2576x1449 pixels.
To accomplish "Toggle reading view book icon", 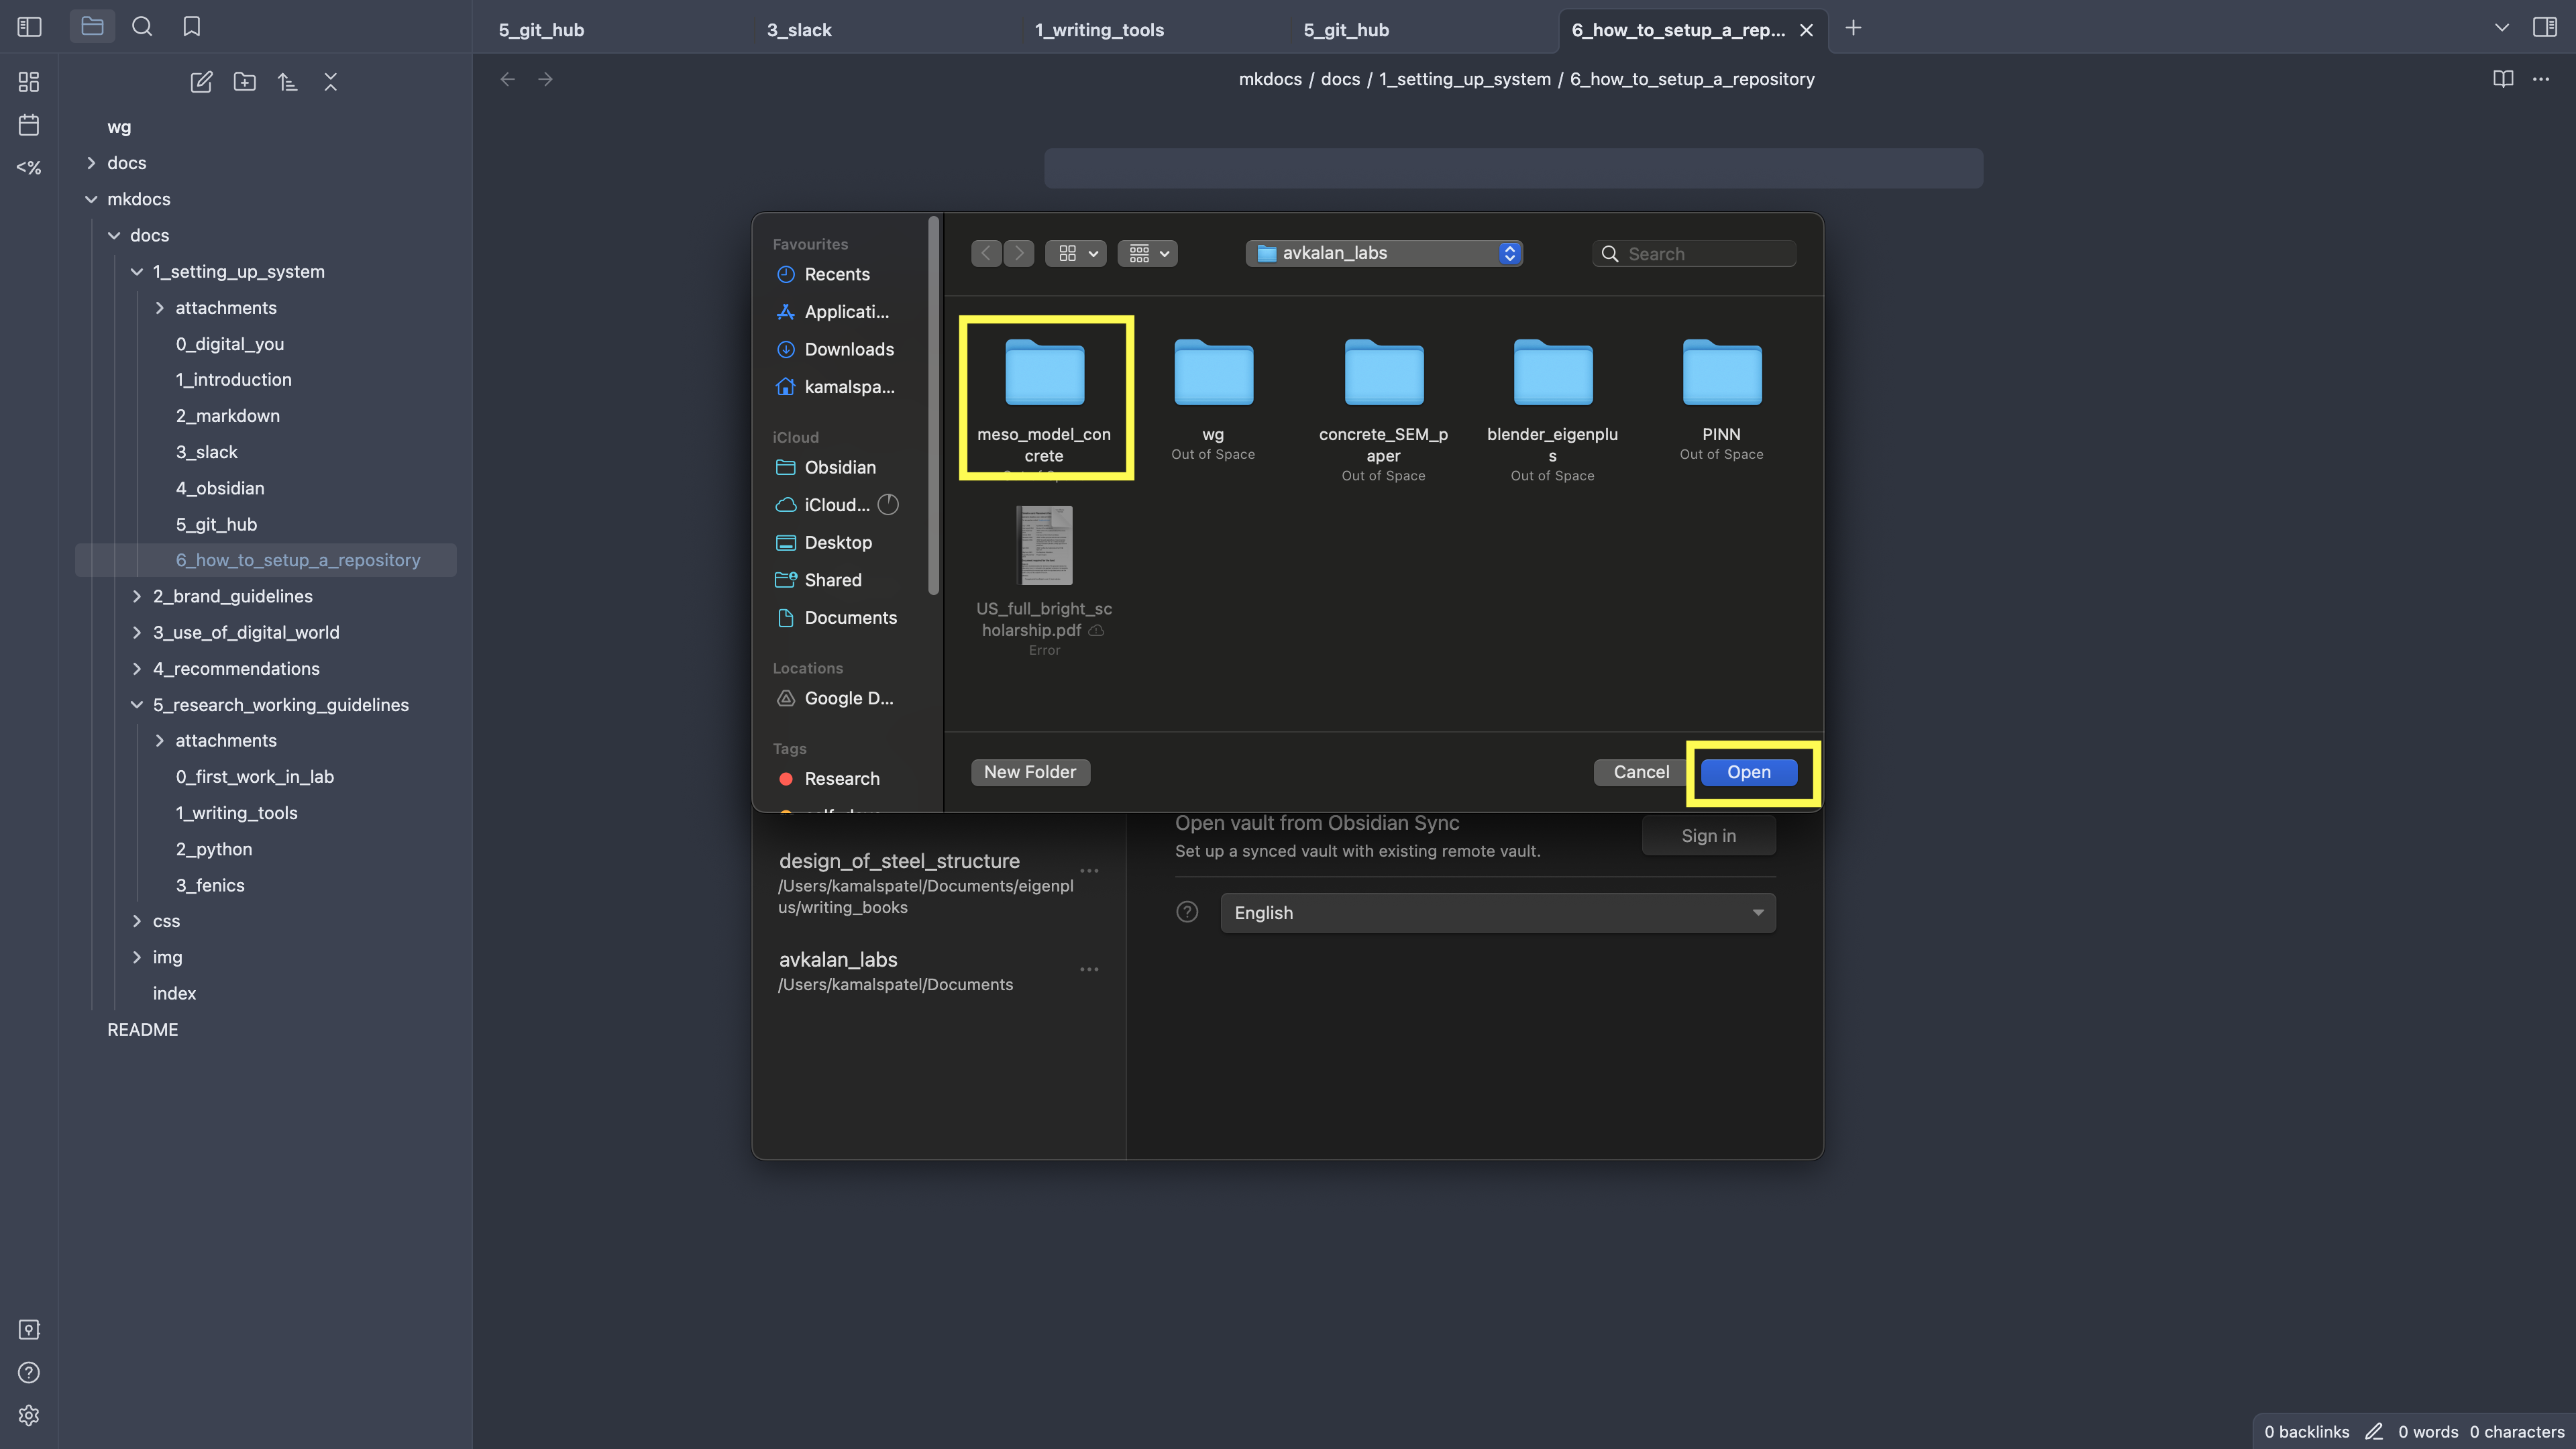I will 2503,79.
